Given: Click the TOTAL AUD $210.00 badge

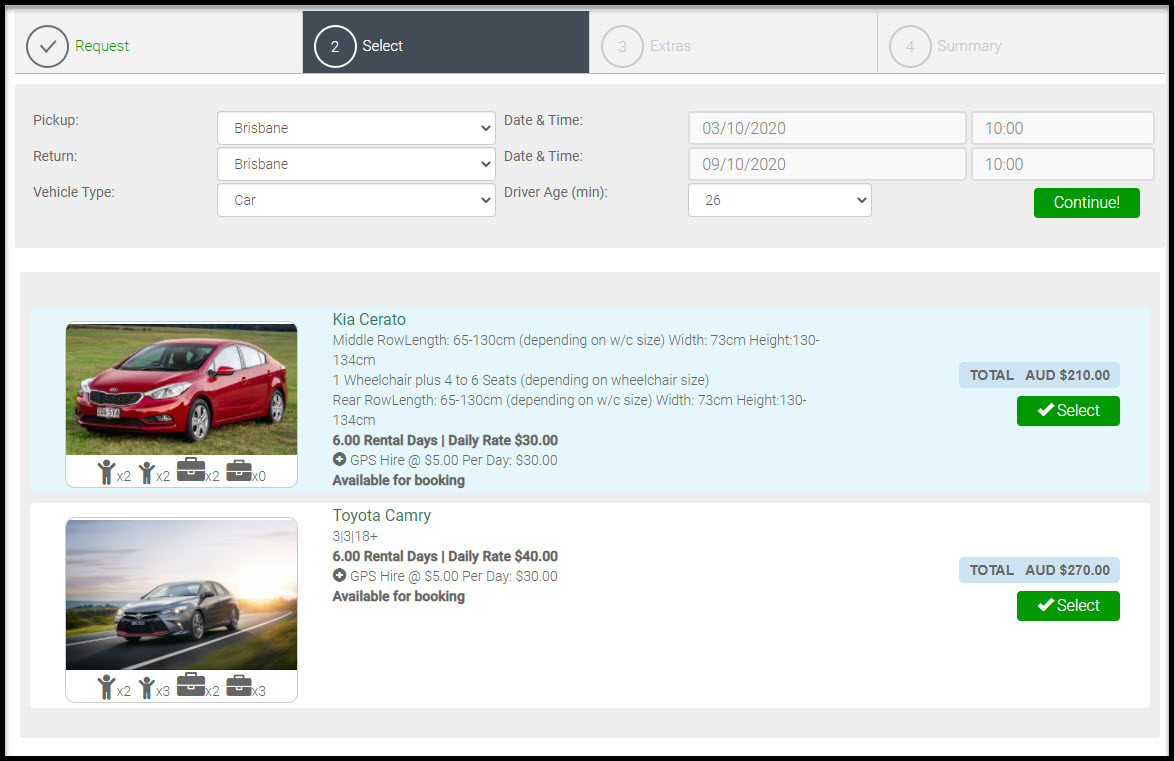Looking at the screenshot, I should coord(1039,375).
